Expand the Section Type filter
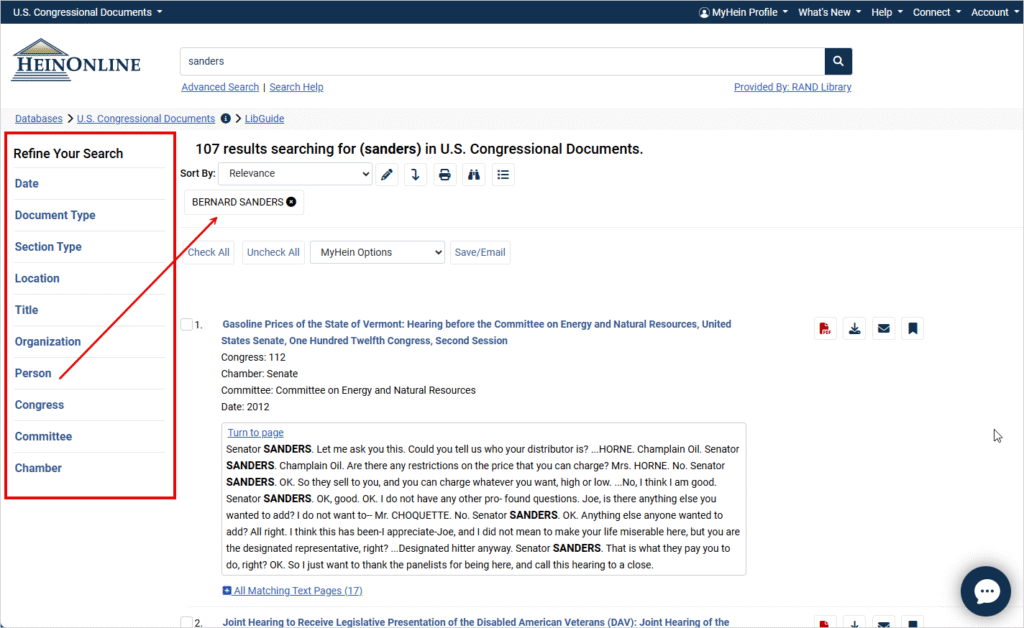Image resolution: width=1024 pixels, height=628 pixels. 48,247
